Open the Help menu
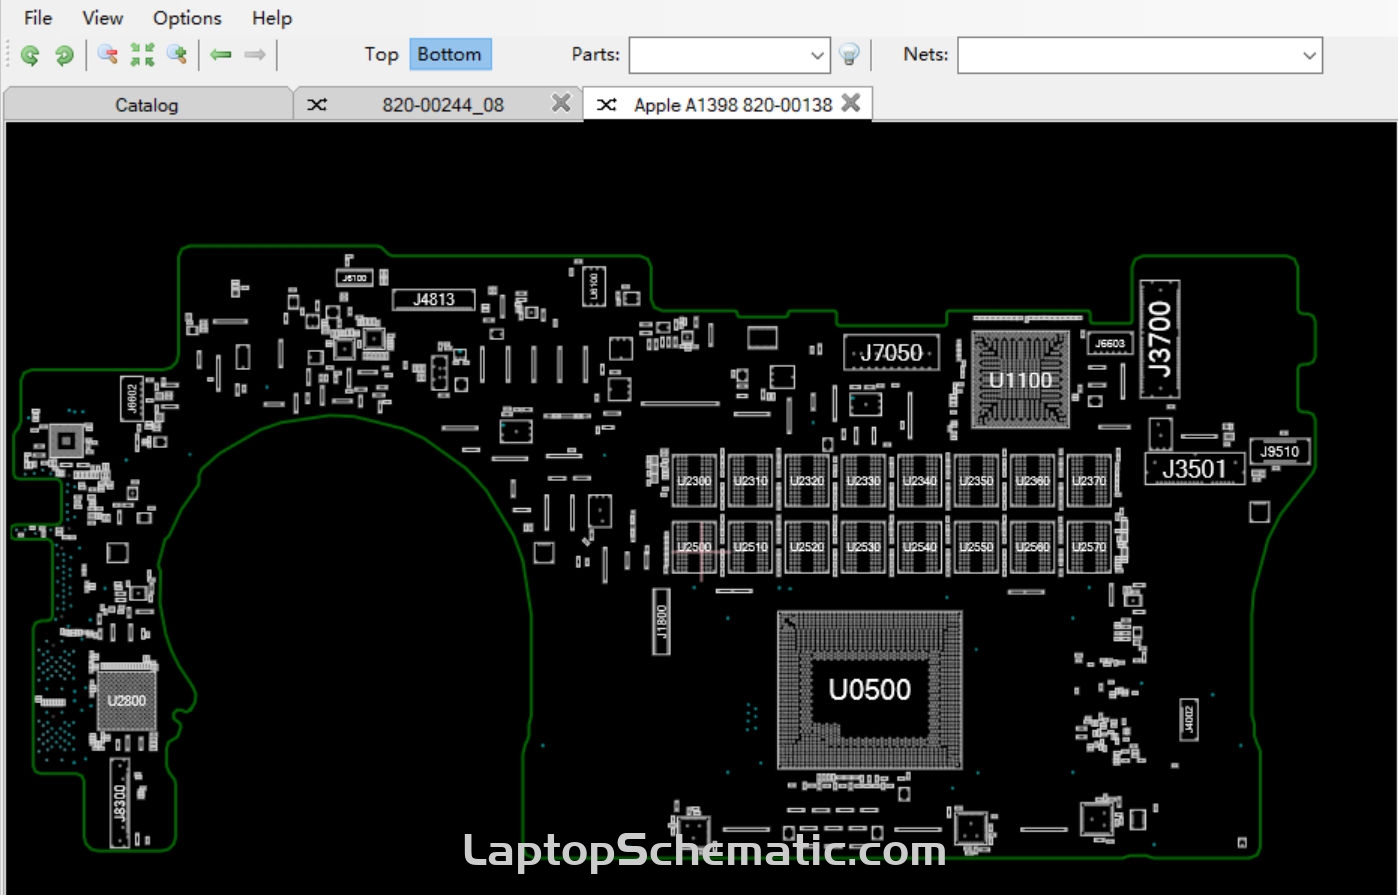 (272, 18)
